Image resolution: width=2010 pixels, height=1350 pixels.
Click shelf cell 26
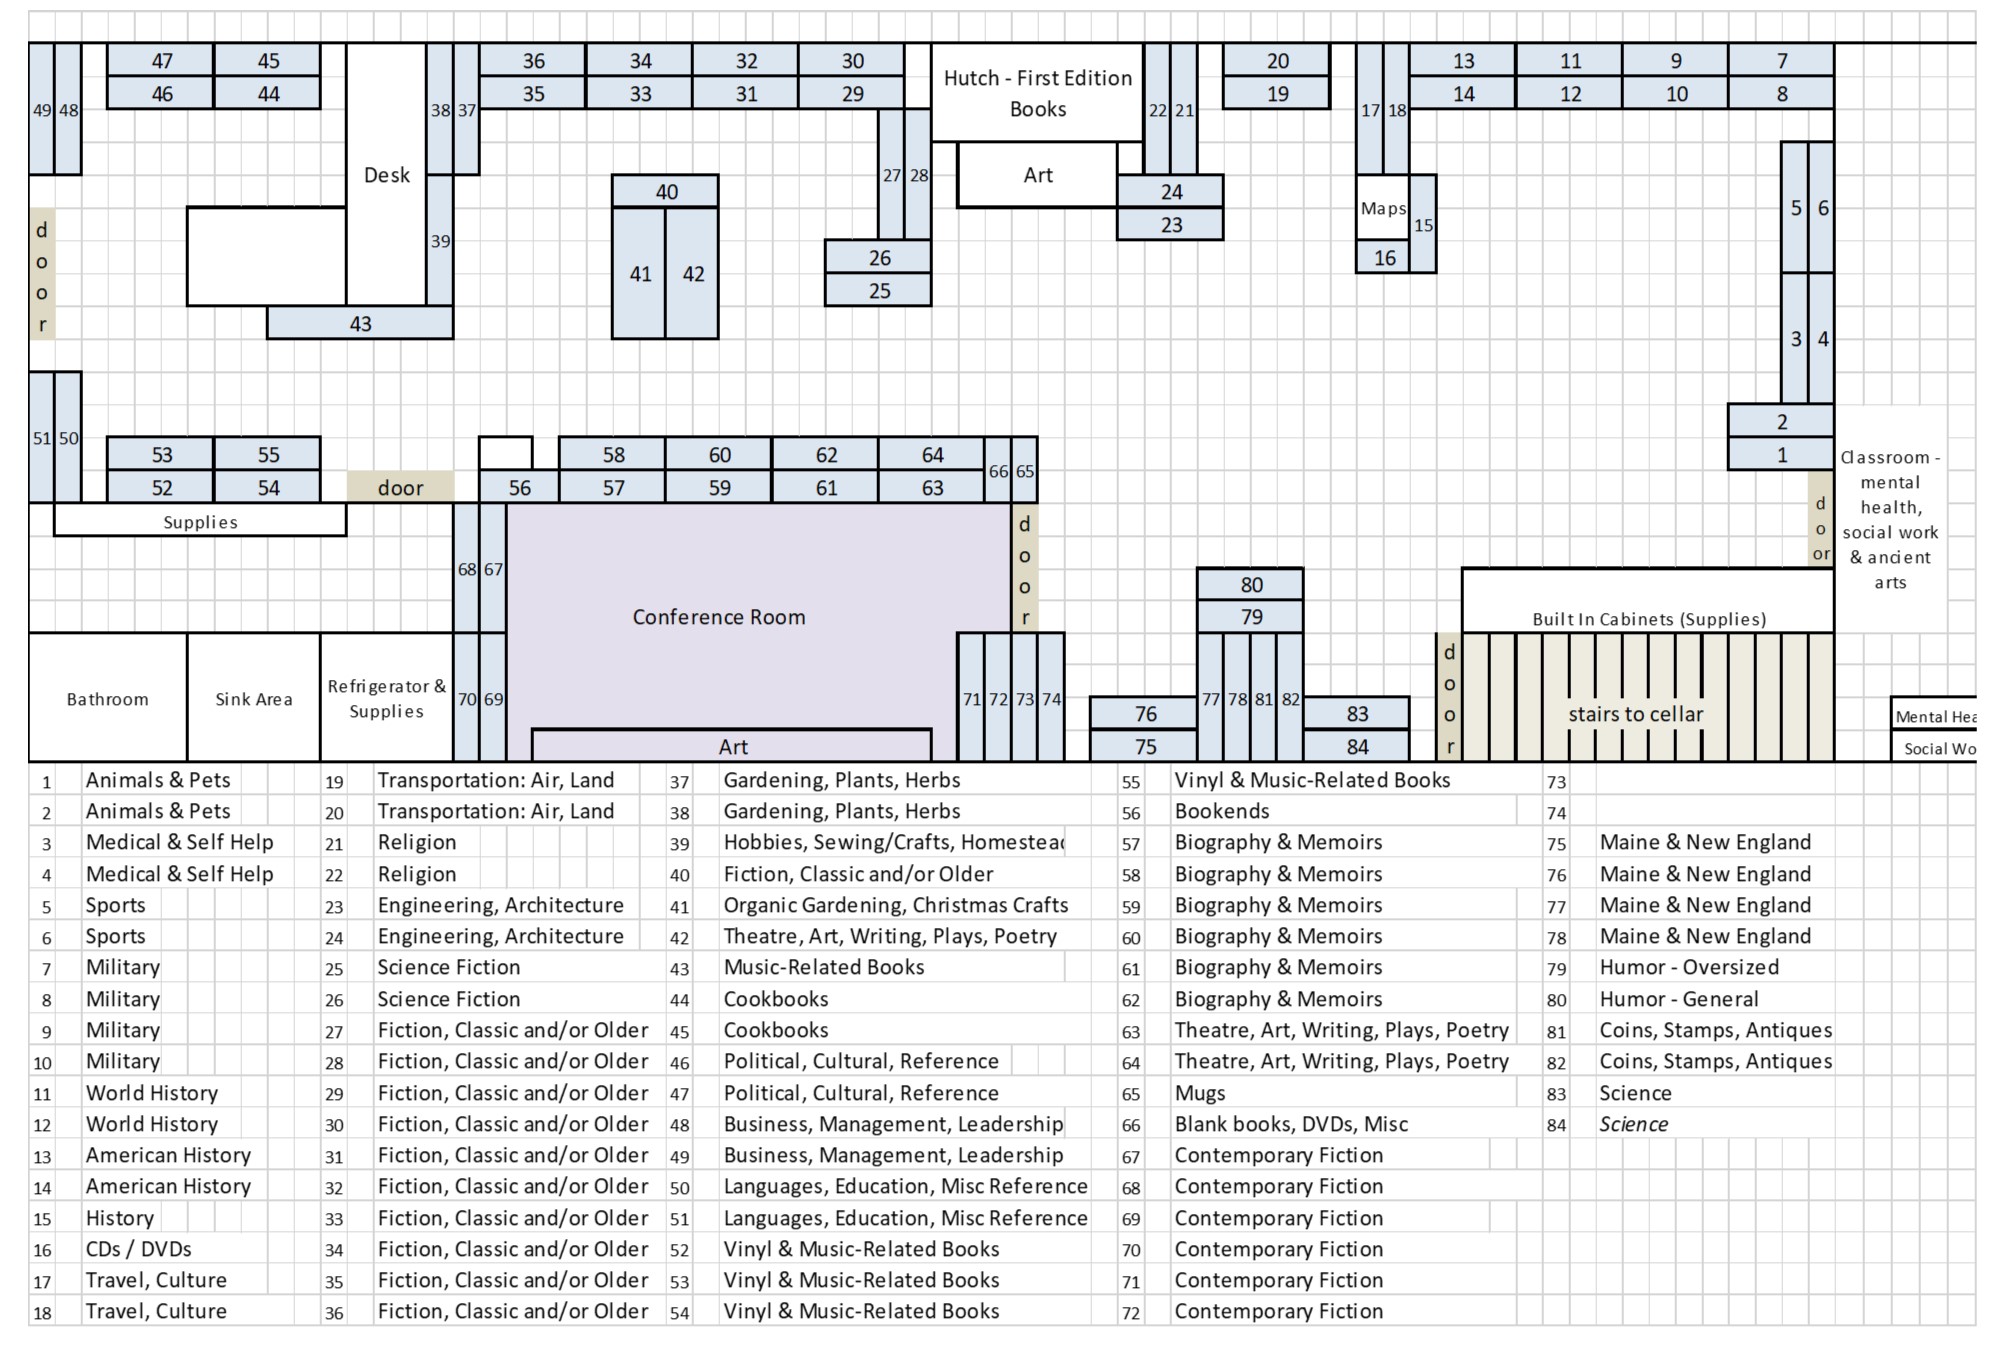tap(878, 258)
